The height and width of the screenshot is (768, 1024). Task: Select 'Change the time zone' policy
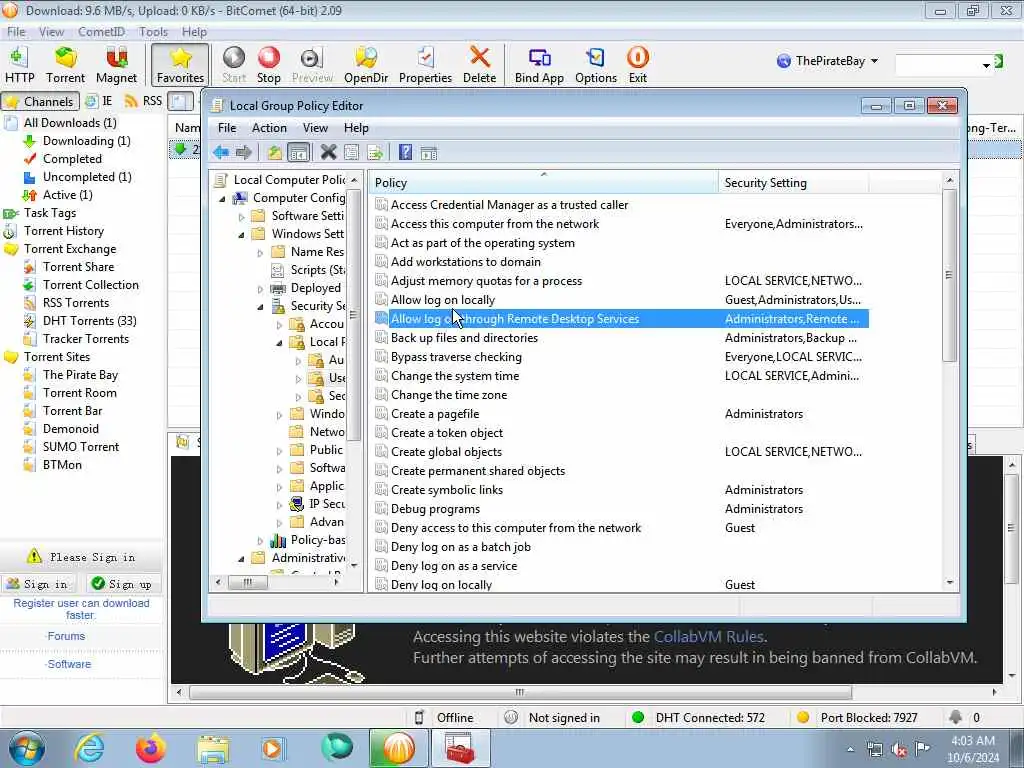tap(449, 395)
